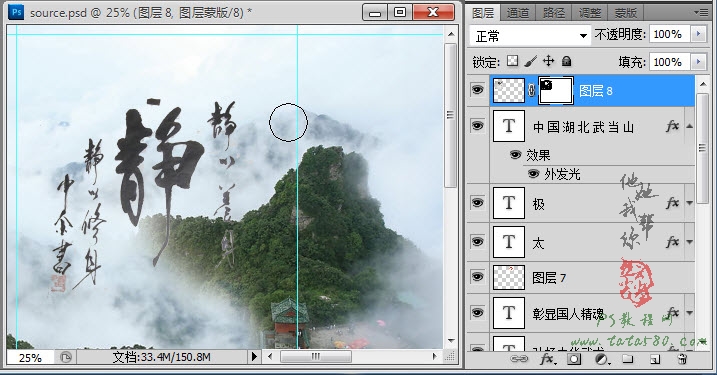Click the fx badge on 太 layer

tap(672, 241)
